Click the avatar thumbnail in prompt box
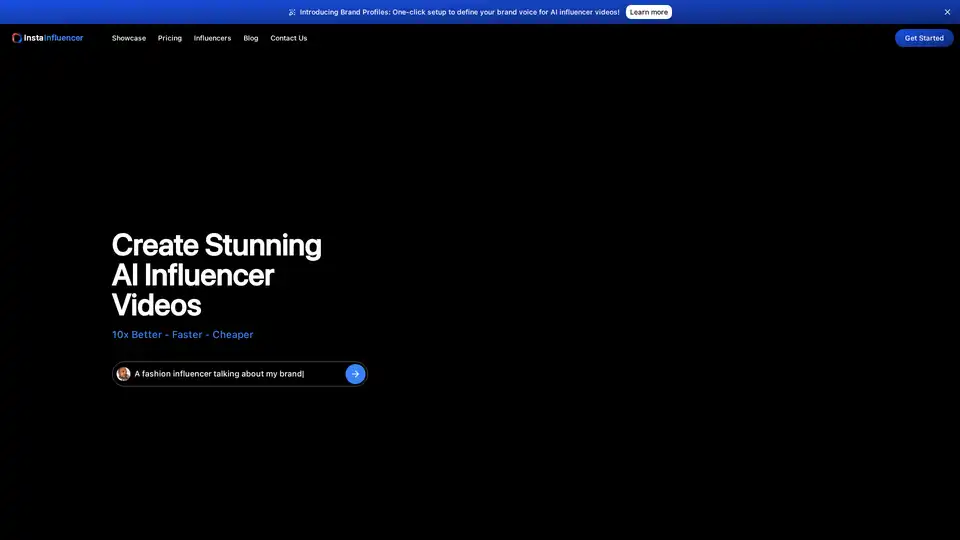This screenshot has height=540, width=960. 124,374
